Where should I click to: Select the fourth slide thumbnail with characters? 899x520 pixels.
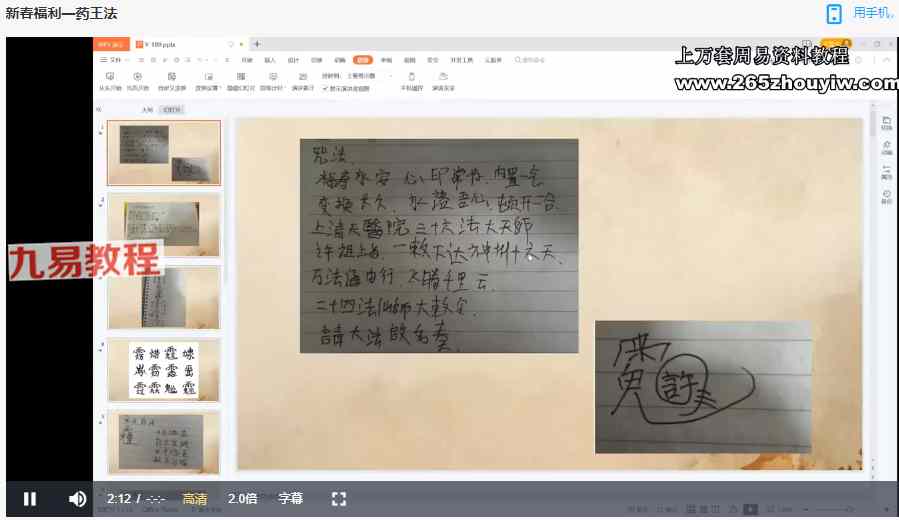164,370
